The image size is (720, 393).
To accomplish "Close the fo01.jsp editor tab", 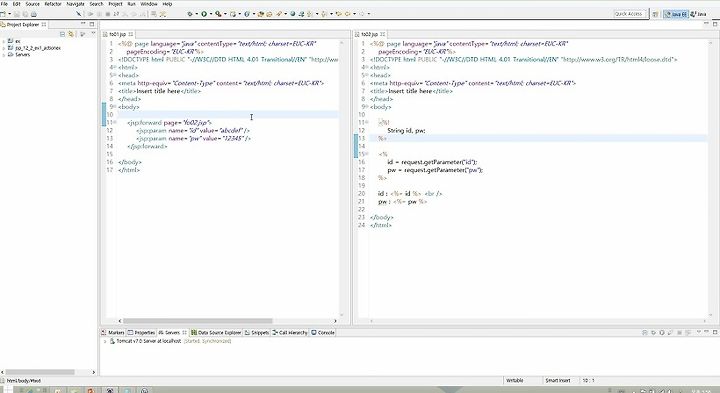I will [x=131, y=34].
